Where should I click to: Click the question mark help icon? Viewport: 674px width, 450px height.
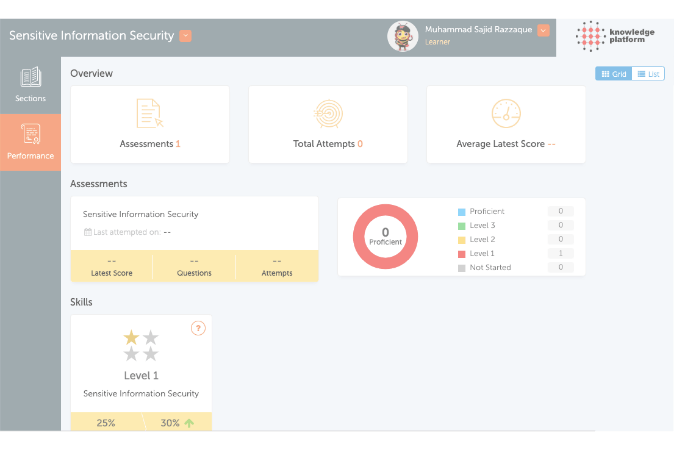(x=197, y=328)
